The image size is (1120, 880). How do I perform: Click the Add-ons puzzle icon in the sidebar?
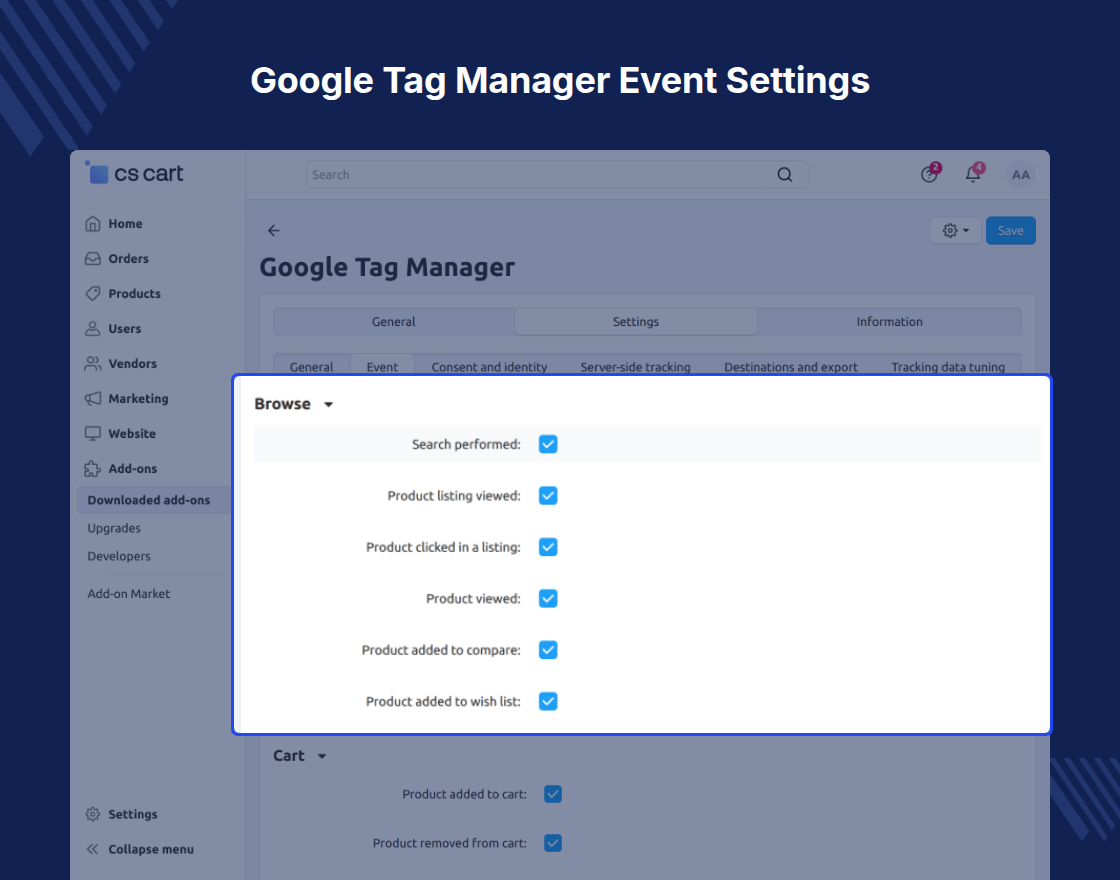(x=93, y=469)
